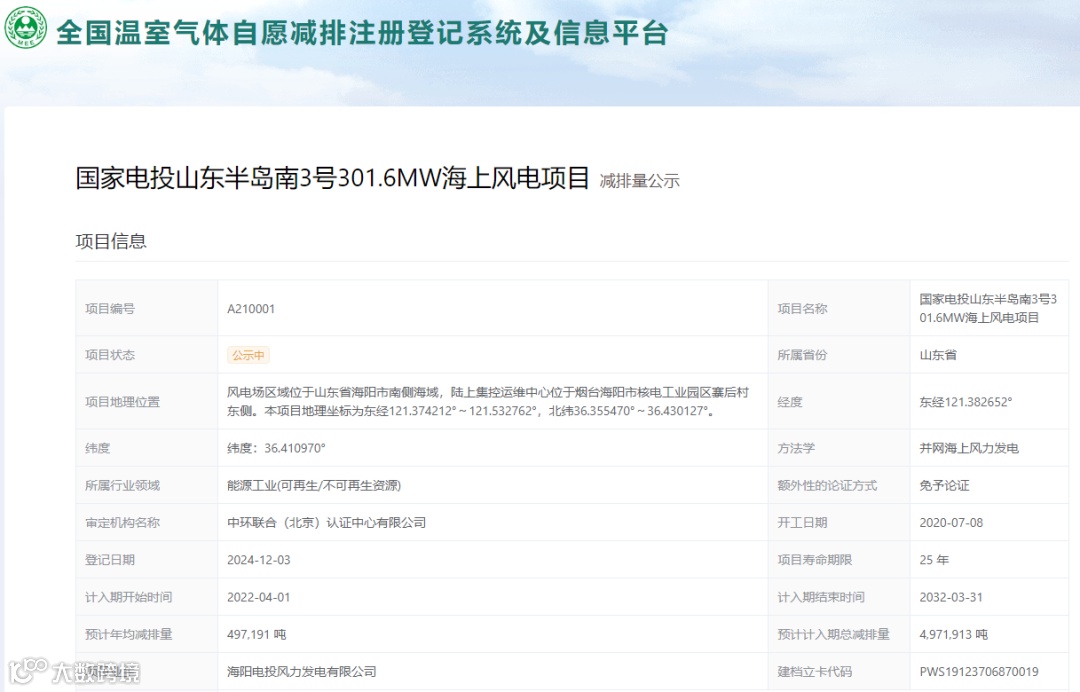1080x692 pixels.
Task: Select the value 免予论证
Action: (944, 485)
